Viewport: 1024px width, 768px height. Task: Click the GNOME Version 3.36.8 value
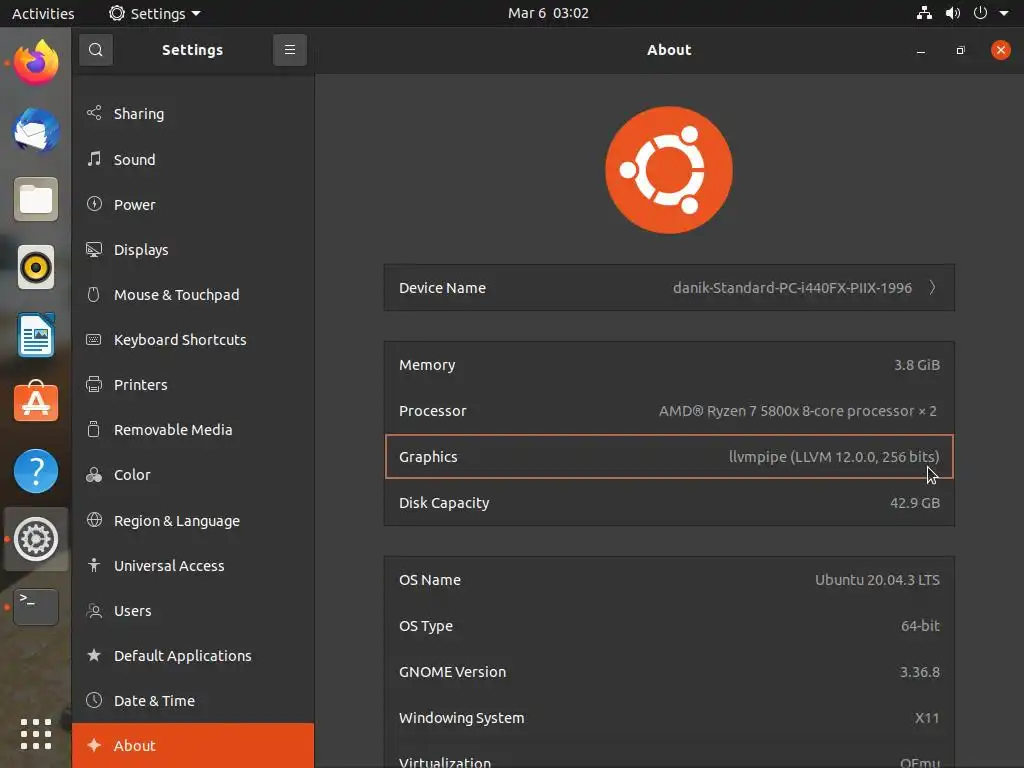[x=920, y=671]
